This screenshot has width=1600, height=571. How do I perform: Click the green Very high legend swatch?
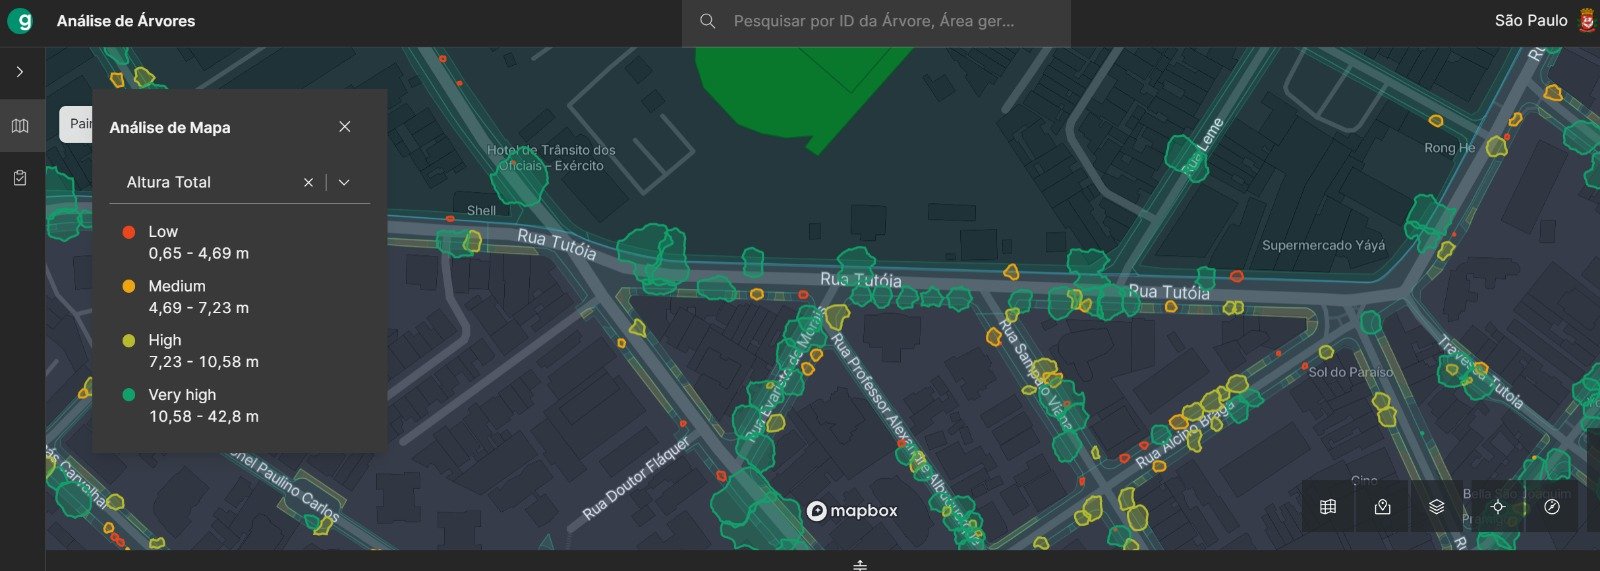[128, 395]
